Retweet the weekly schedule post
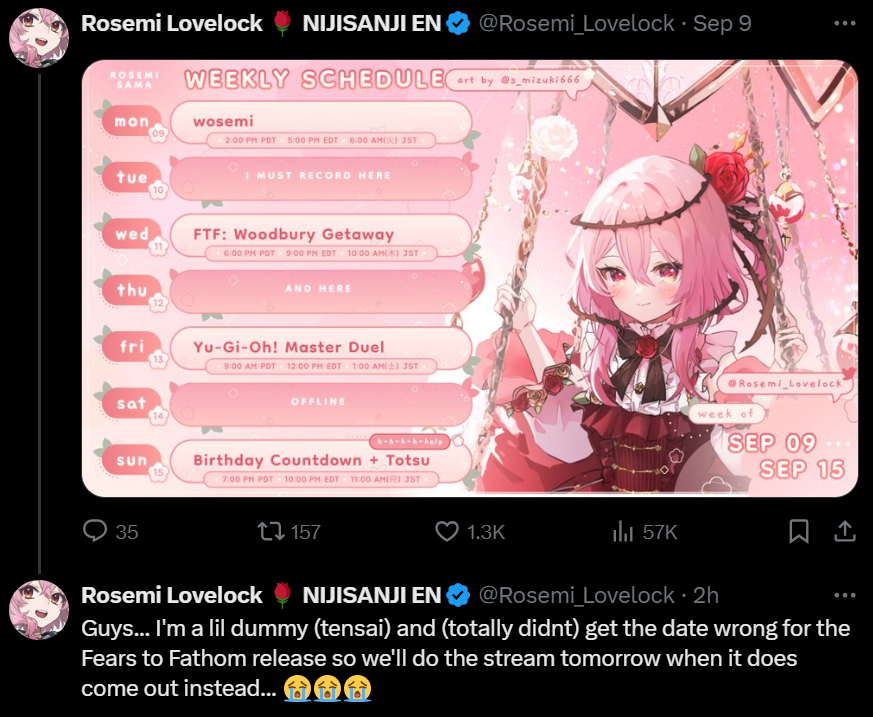Screen dimensions: 873x717 tap(288, 531)
